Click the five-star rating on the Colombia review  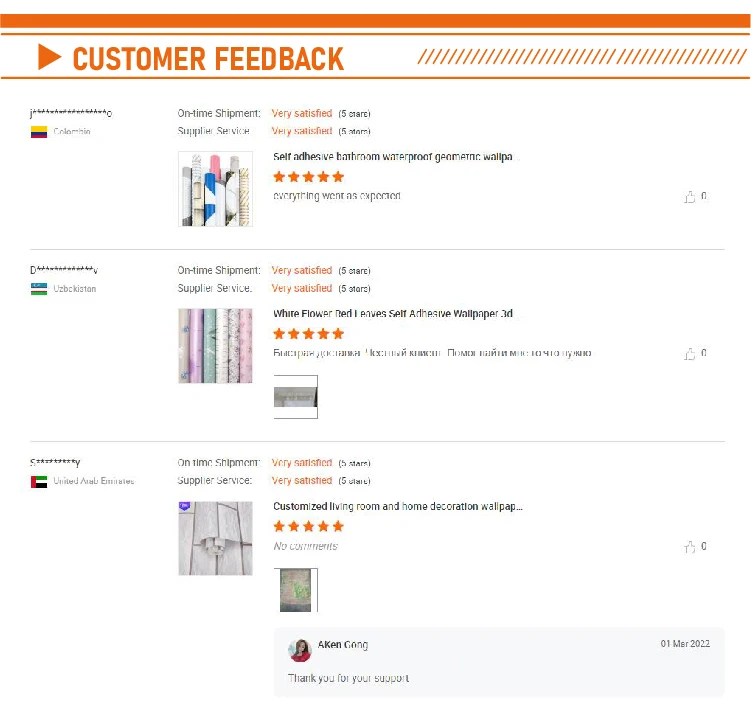click(x=308, y=177)
